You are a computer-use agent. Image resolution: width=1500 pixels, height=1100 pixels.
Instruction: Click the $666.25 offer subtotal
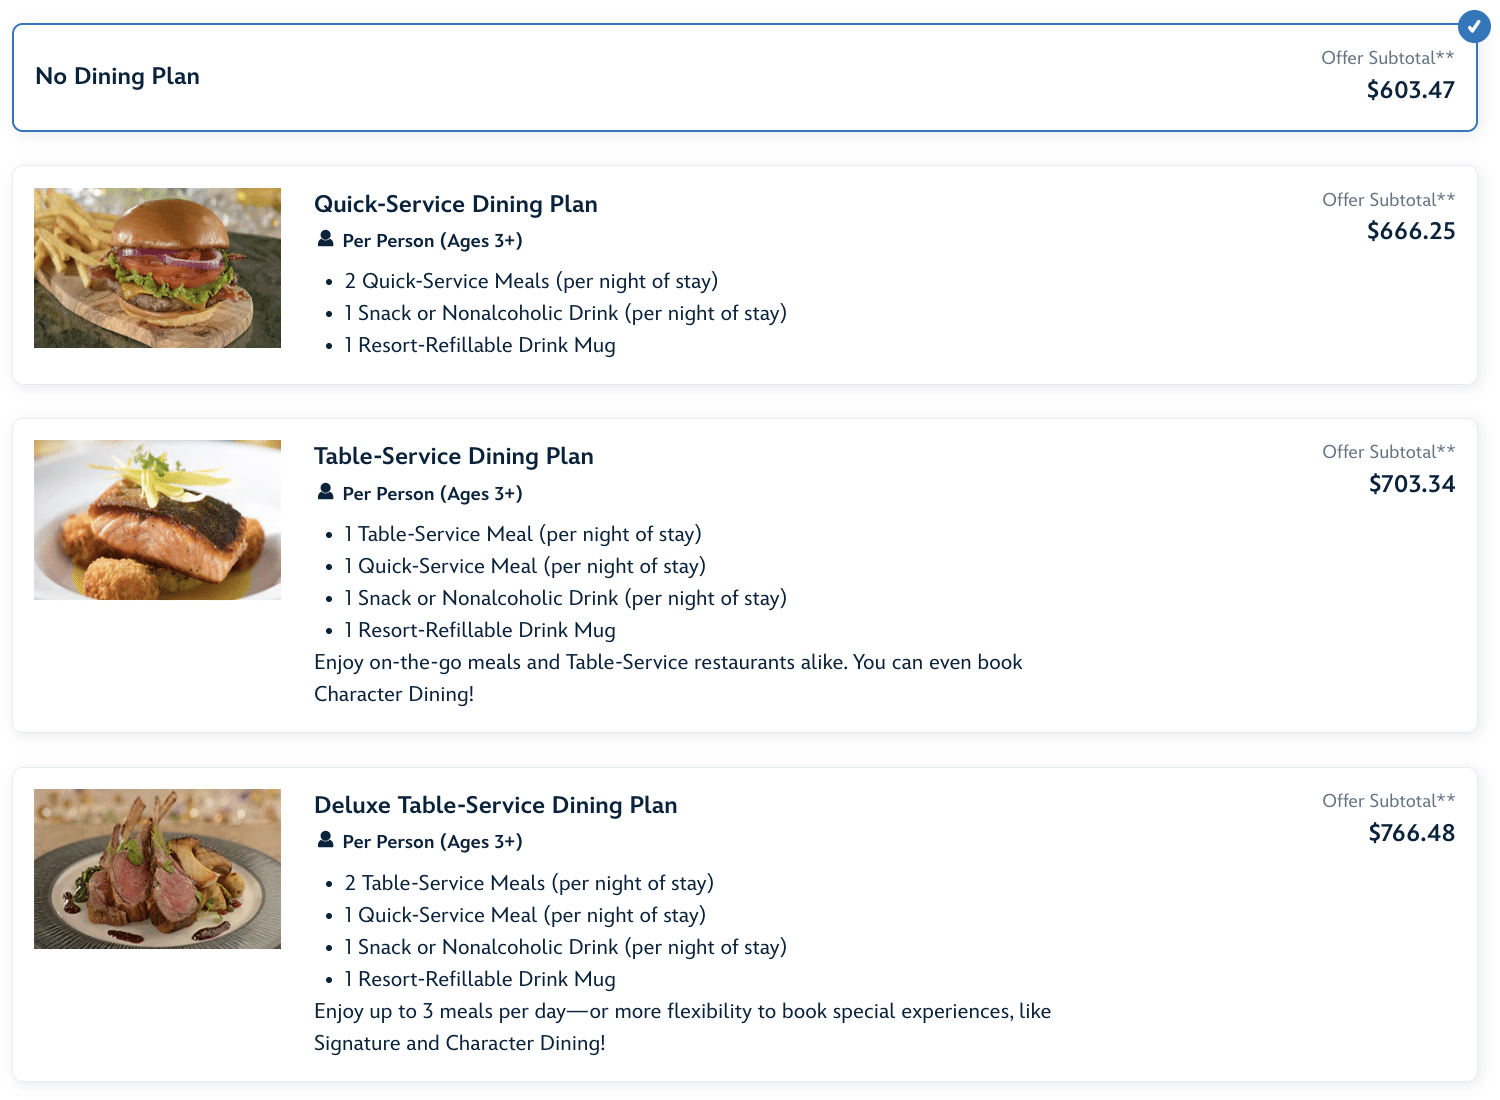tap(1410, 231)
